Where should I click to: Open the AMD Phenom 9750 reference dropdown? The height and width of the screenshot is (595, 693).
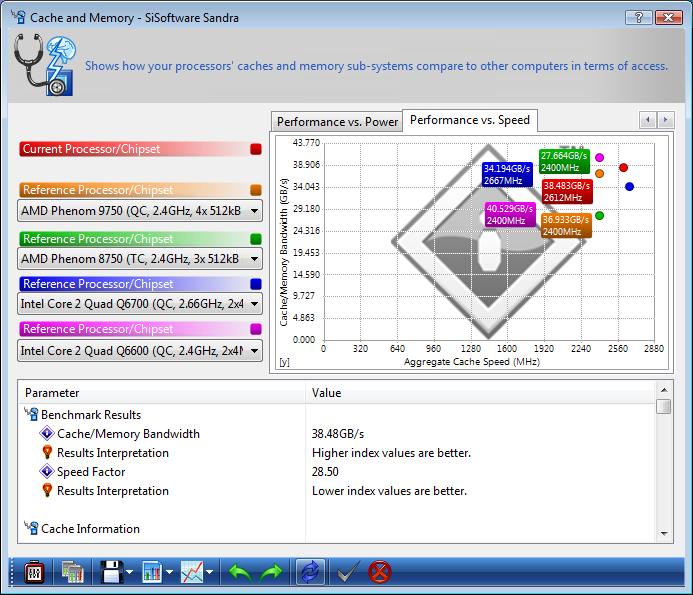[x=140, y=211]
